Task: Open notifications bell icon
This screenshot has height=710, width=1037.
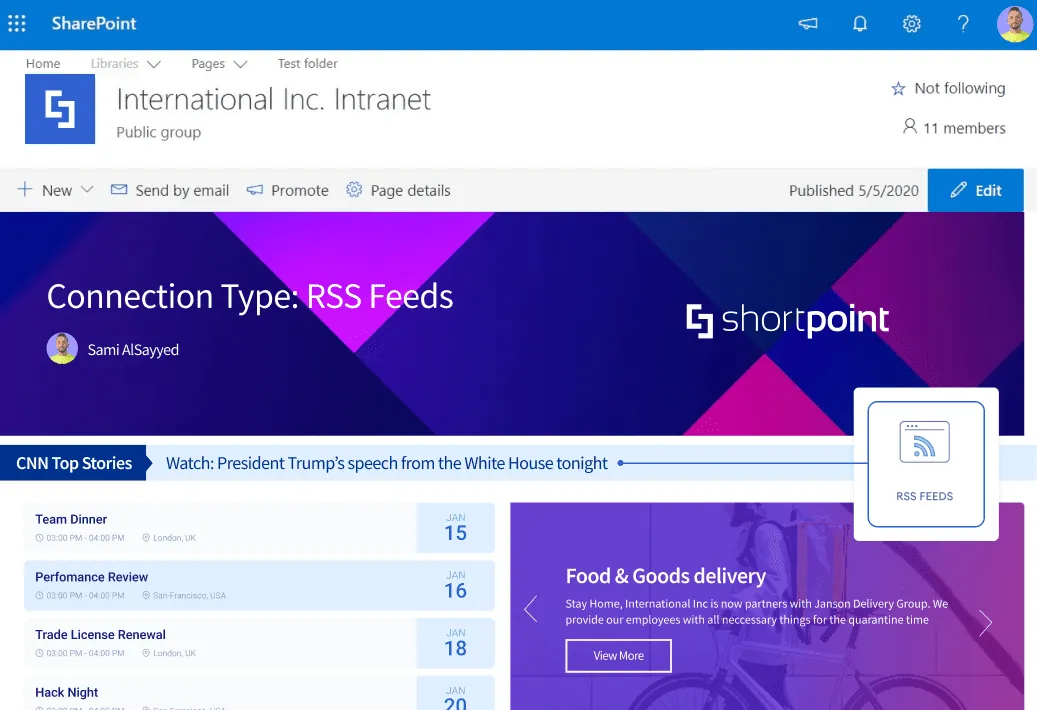Action: click(859, 24)
